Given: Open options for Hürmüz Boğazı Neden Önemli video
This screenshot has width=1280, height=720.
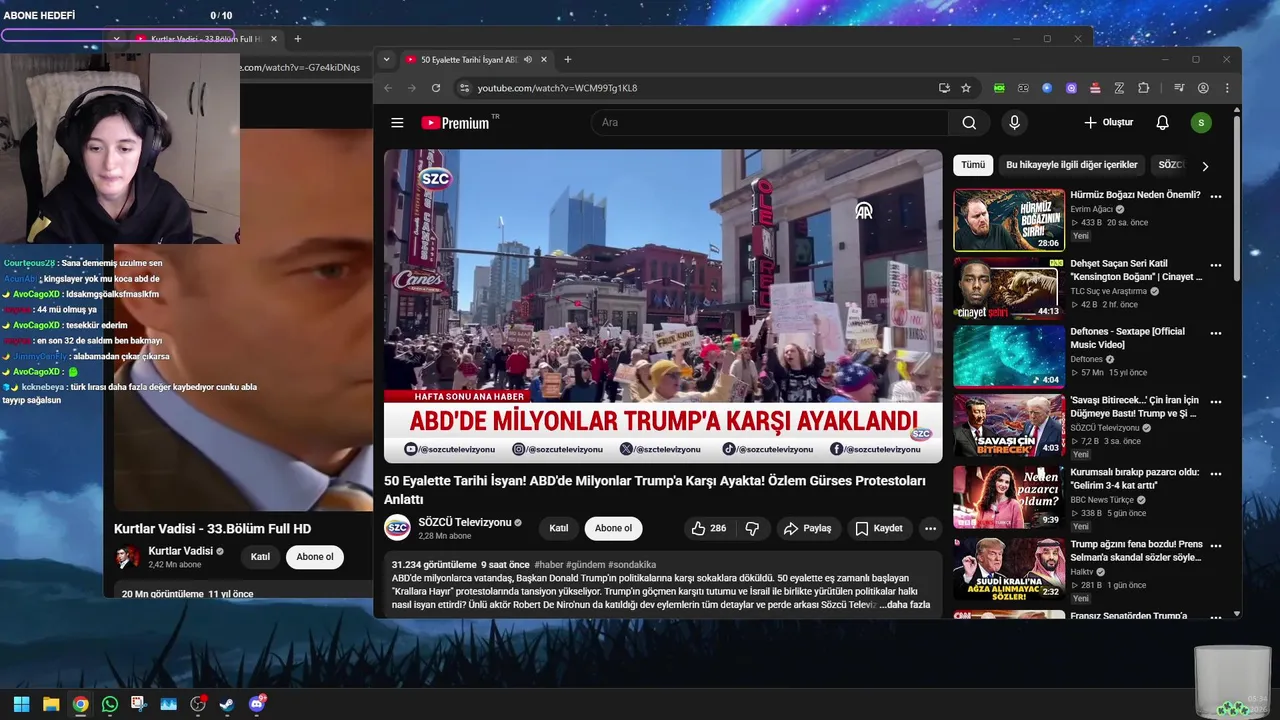Looking at the screenshot, I should pyautogui.click(x=1216, y=197).
